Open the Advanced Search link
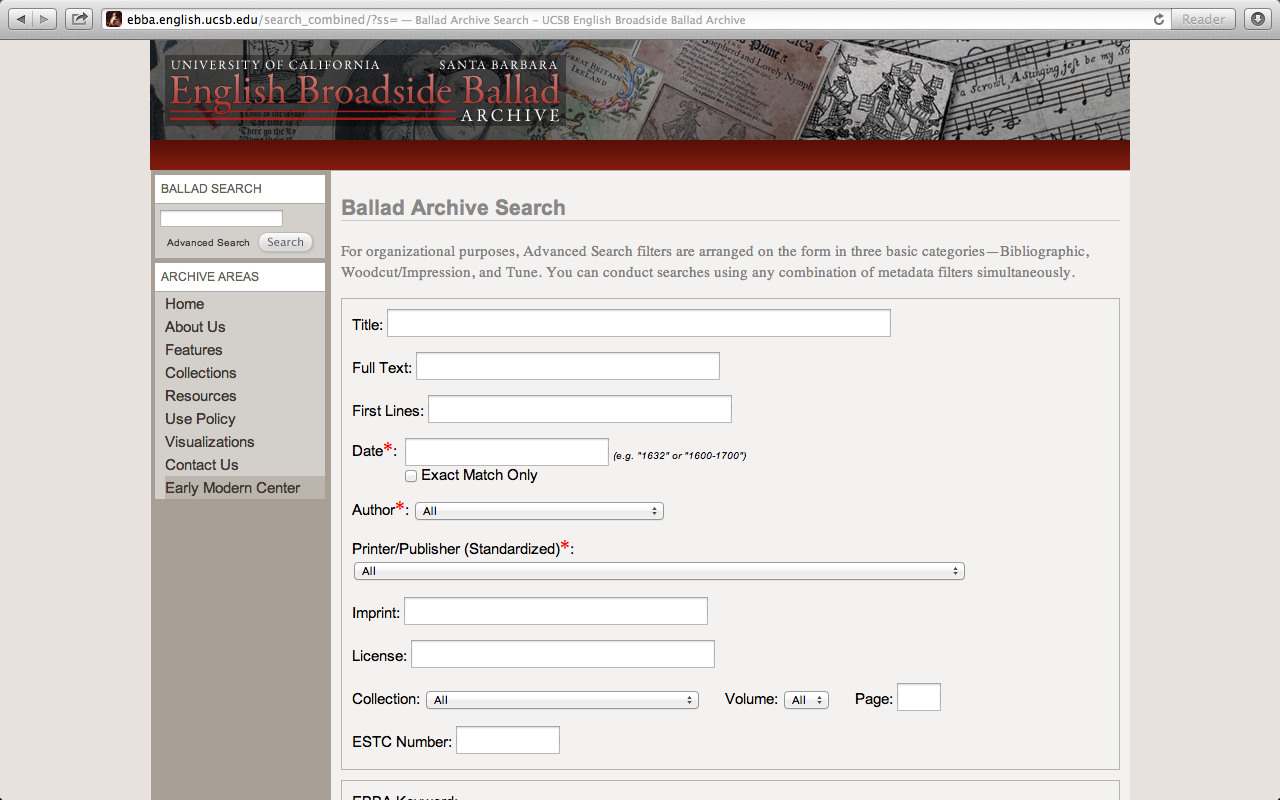The image size is (1280, 800). click(208, 243)
